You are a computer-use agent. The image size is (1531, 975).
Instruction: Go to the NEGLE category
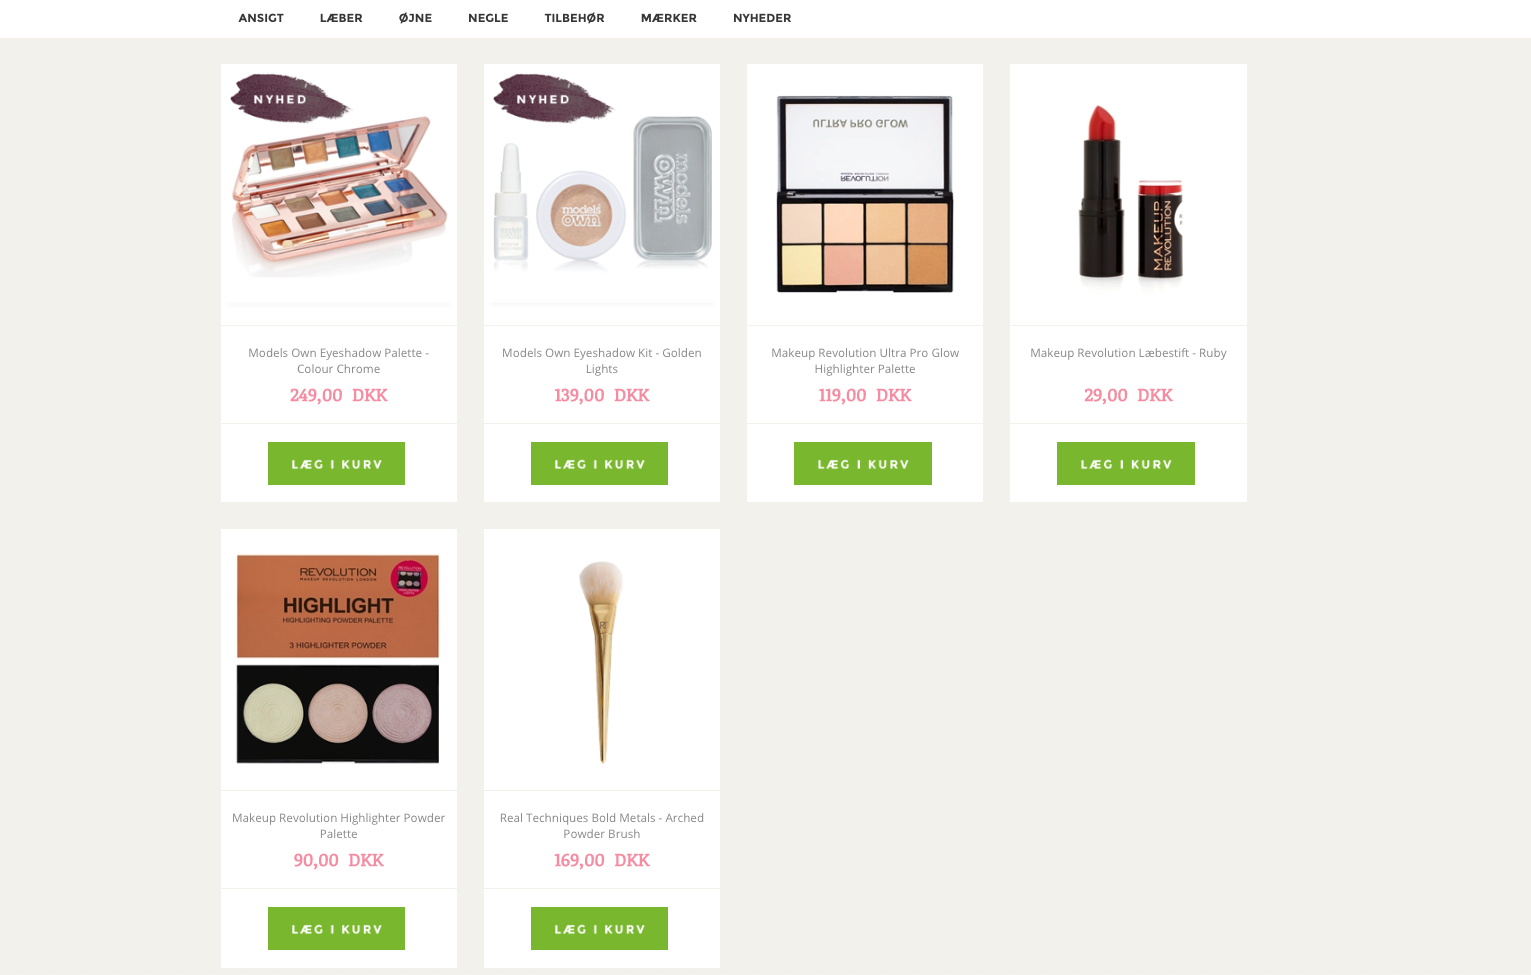point(488,18)
